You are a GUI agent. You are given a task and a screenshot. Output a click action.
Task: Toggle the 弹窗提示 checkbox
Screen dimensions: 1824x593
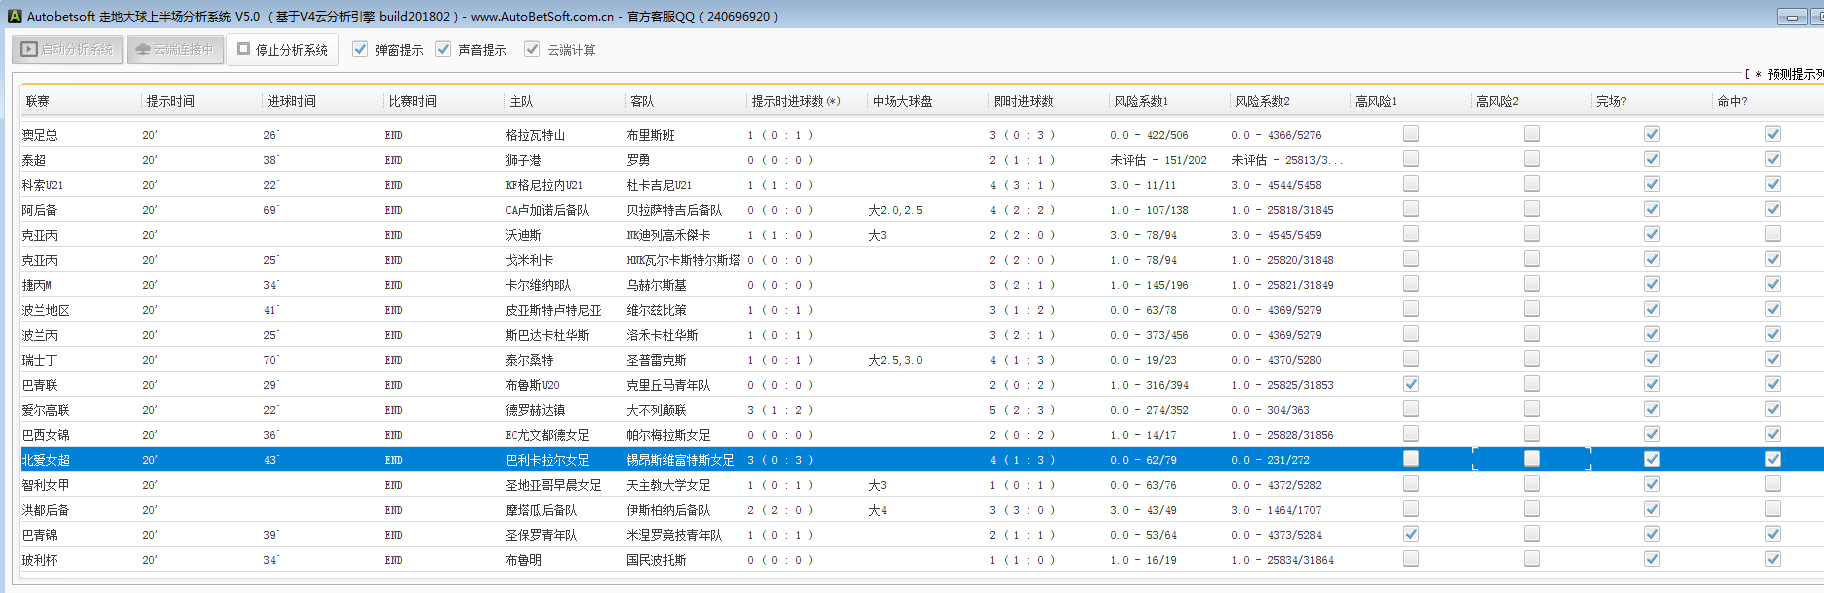360,49
